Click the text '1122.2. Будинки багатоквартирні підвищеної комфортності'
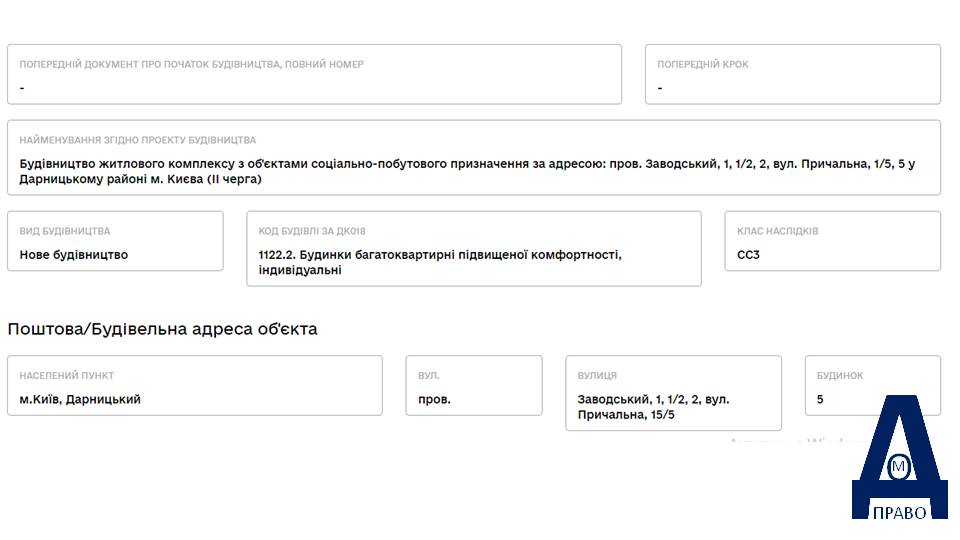Viewport: 960px width, 540px height. pyautogui.click(x=440, y=255)
